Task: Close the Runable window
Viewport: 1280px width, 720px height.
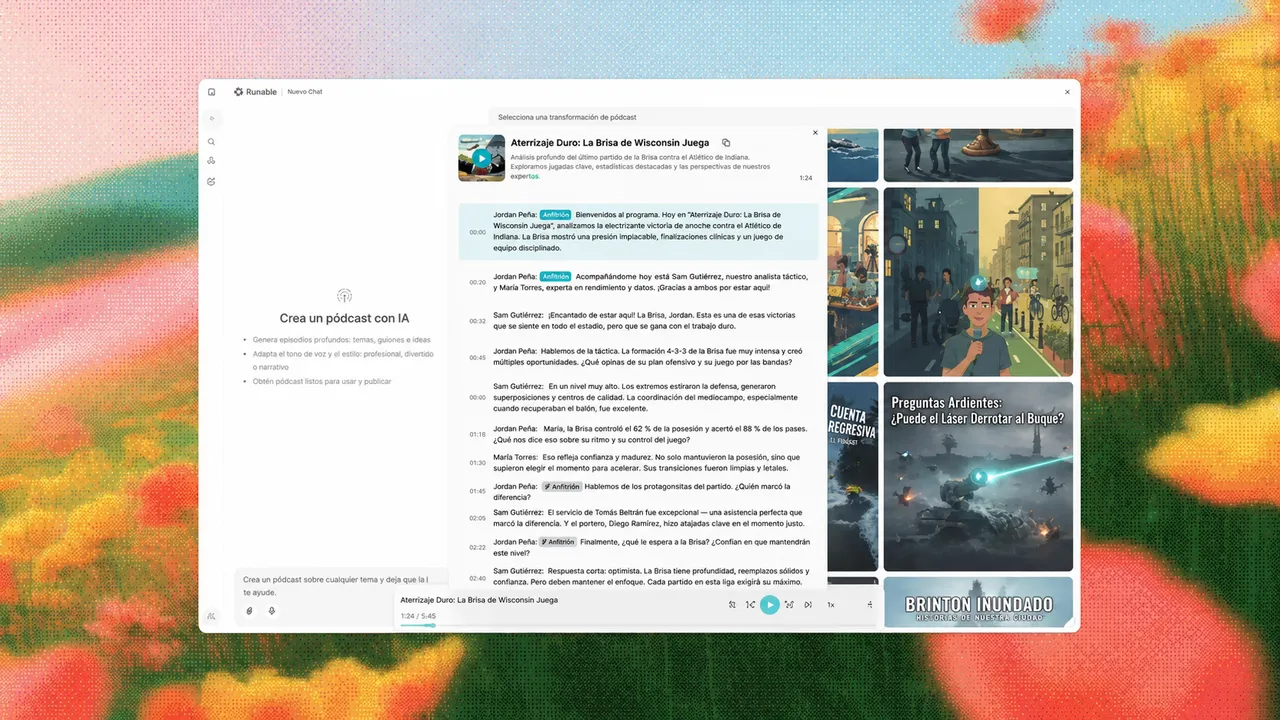Action: [x=1067, y=92]
